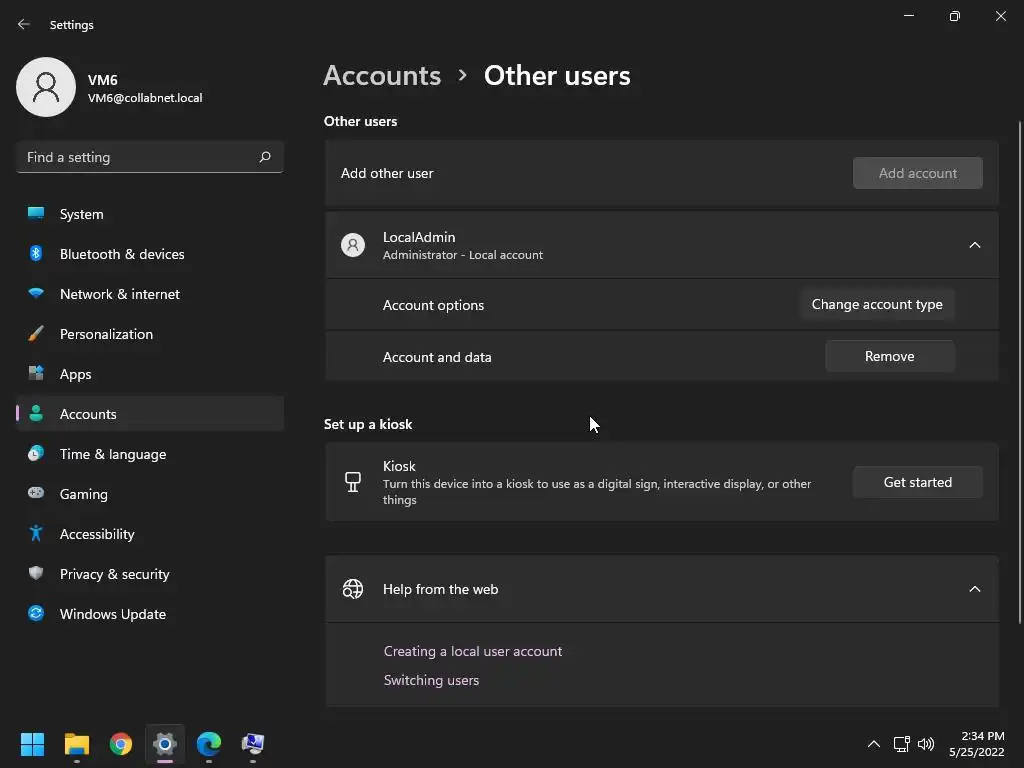The image size is (1024, 768).
Task: Launch Google Chrome from the taskbar
Action: 121,744
